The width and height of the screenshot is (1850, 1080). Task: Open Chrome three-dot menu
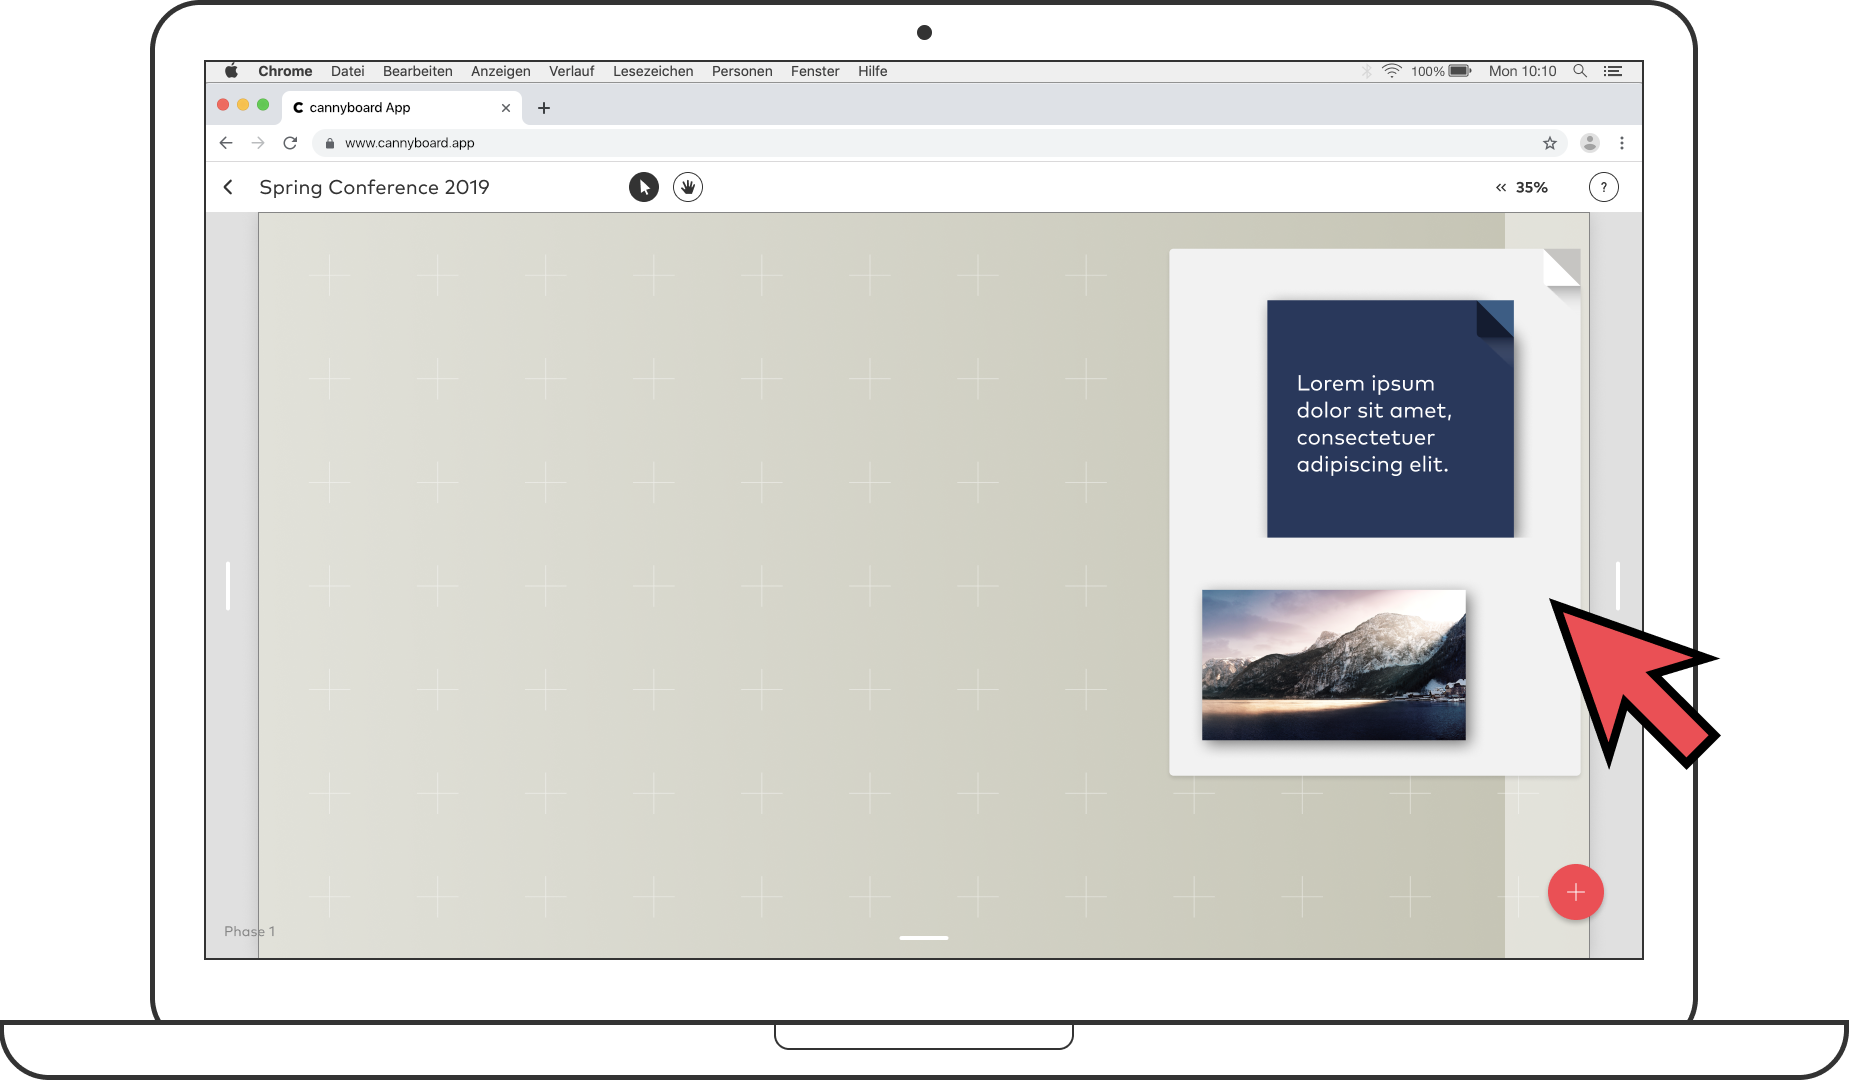pos(1622,143)
